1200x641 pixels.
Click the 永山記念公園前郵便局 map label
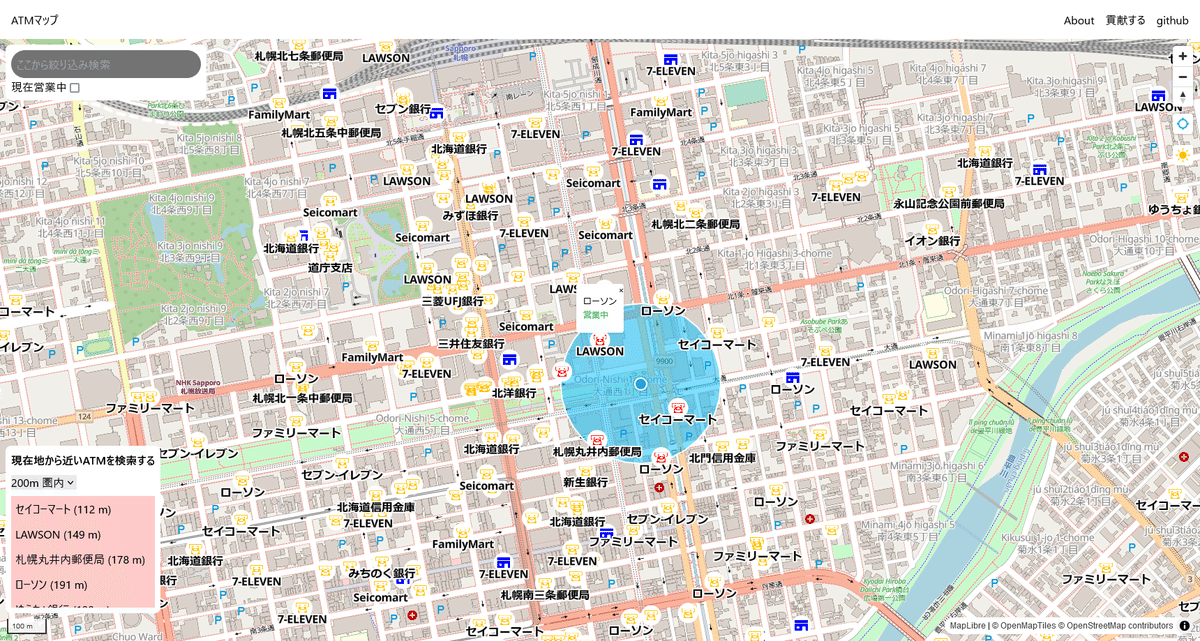pyautogui.click(x=948, y=204)
